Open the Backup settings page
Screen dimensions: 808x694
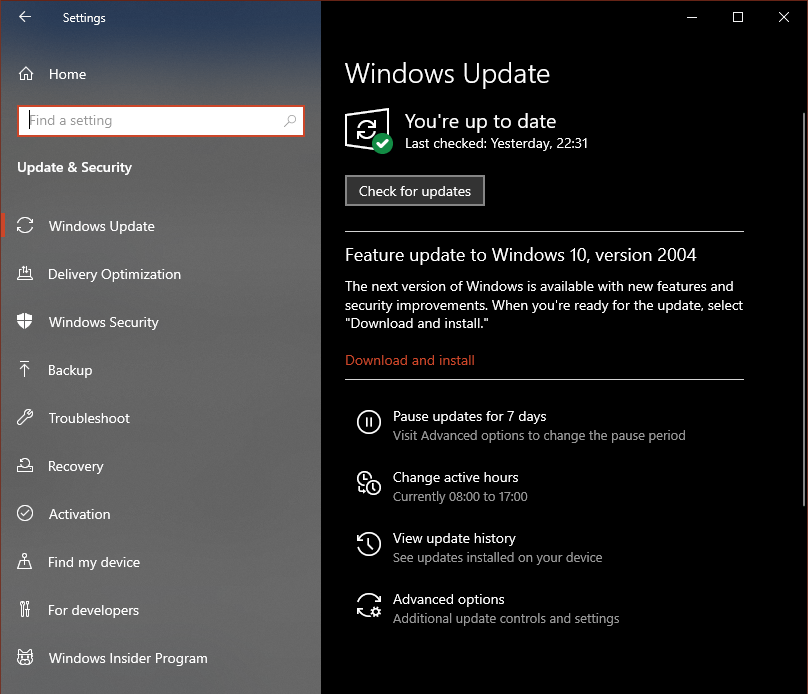coord(70,370)
